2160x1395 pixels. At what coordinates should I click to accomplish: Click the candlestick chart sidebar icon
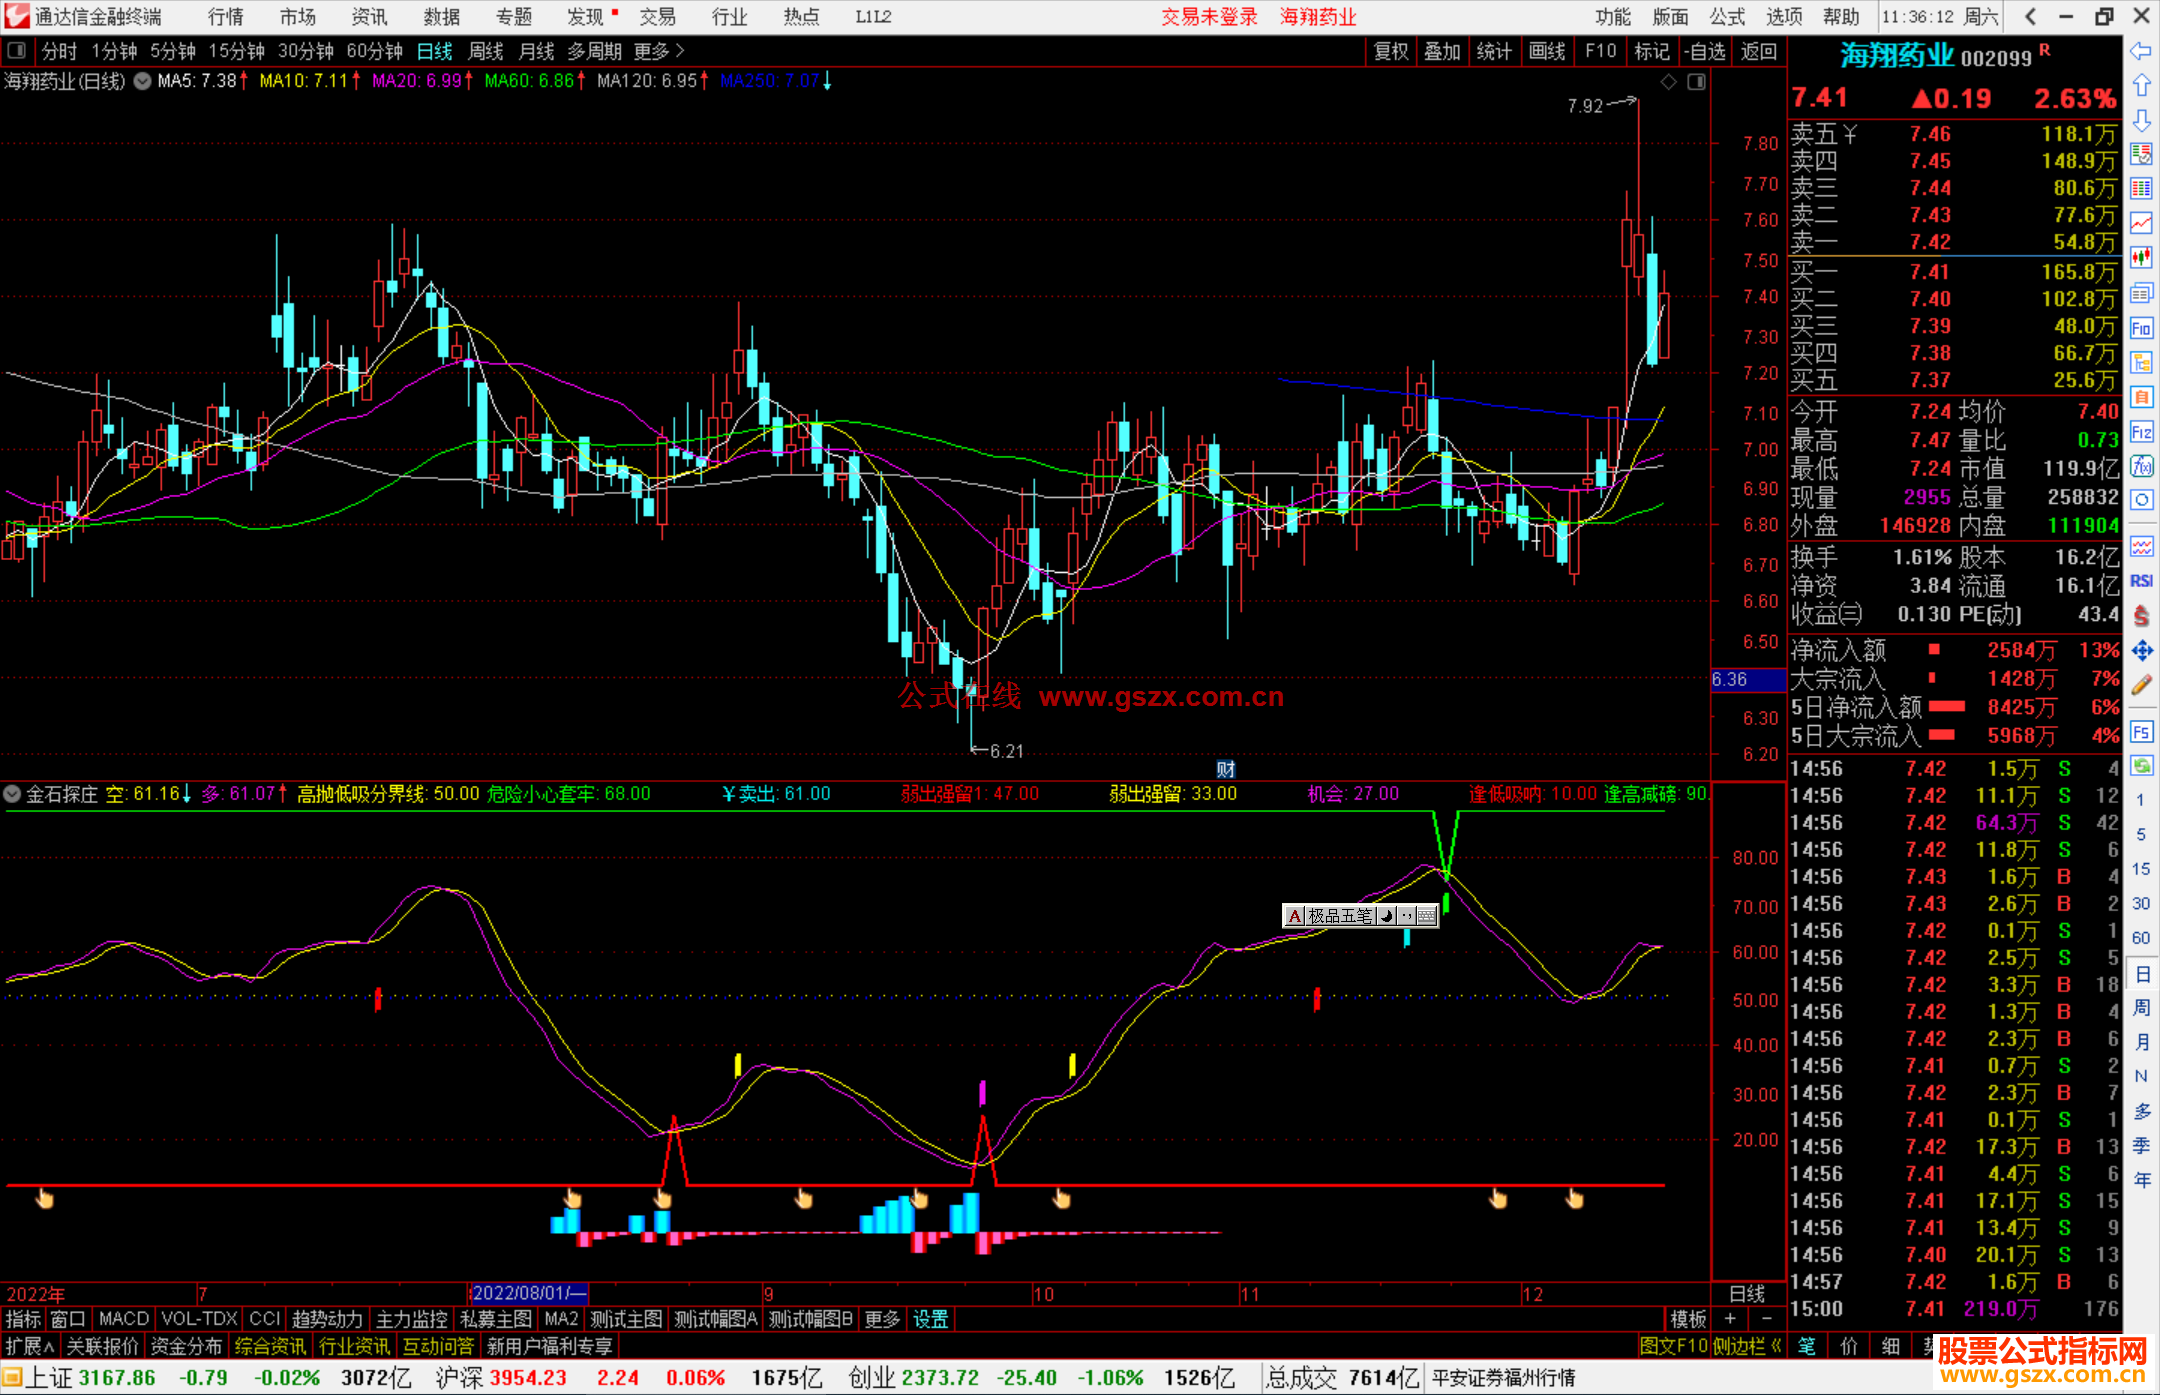tap(2141, 258)
